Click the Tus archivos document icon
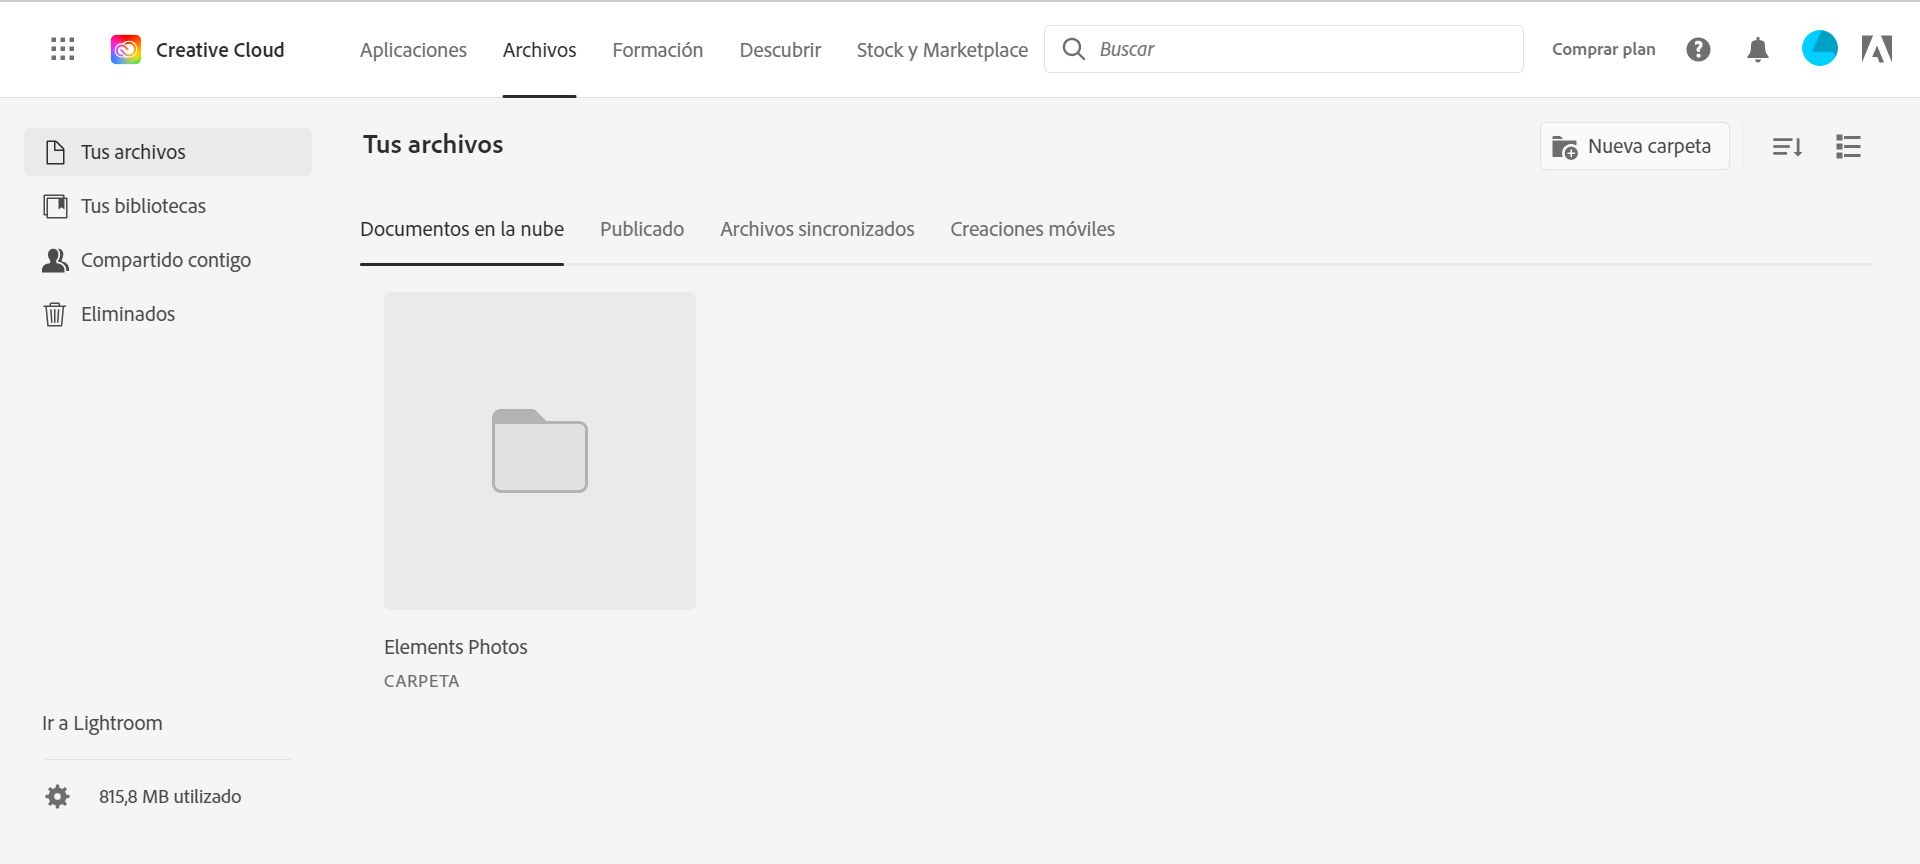1920x864 pixels. (55, 152)
